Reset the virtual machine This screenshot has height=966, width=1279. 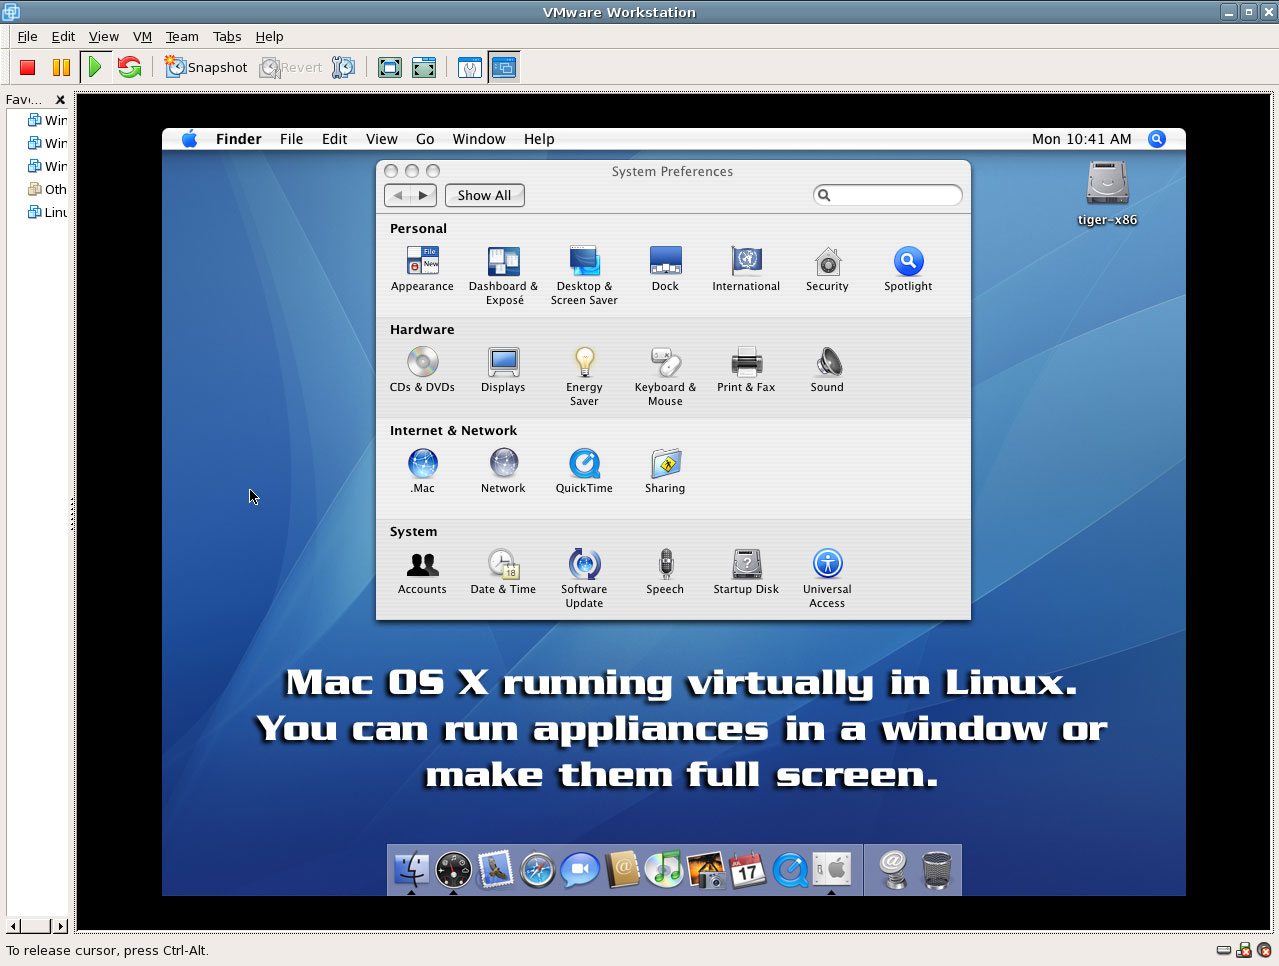[129, 67]
